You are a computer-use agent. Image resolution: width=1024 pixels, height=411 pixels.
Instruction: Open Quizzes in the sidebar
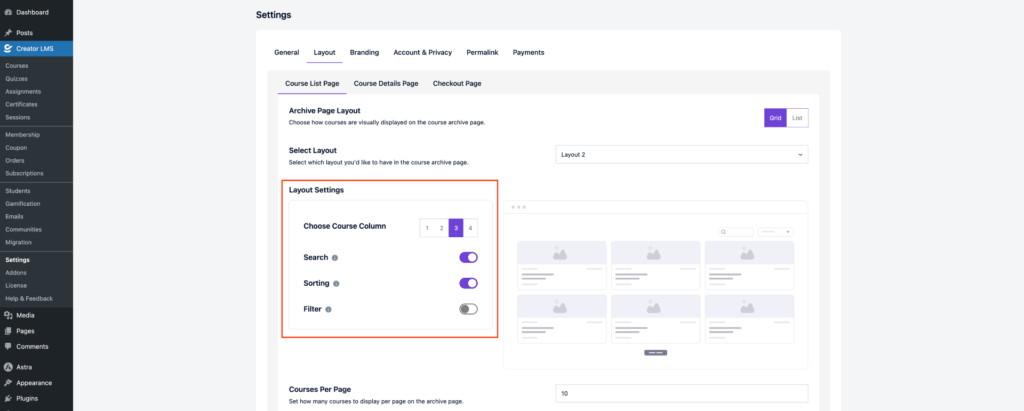pos(18,79)
